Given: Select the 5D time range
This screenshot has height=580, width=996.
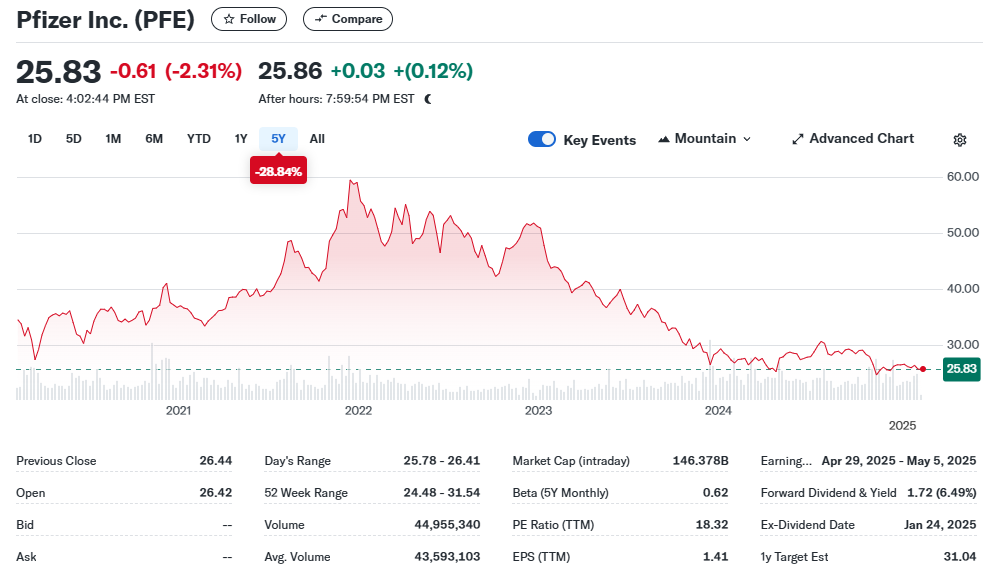Looking at the screenshot, I should (x=74, y=139).
